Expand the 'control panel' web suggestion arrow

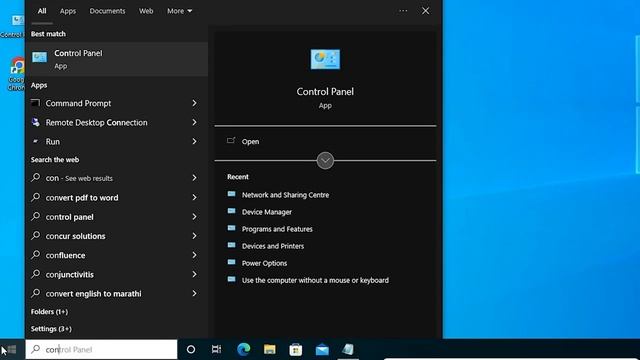[194, 217]
